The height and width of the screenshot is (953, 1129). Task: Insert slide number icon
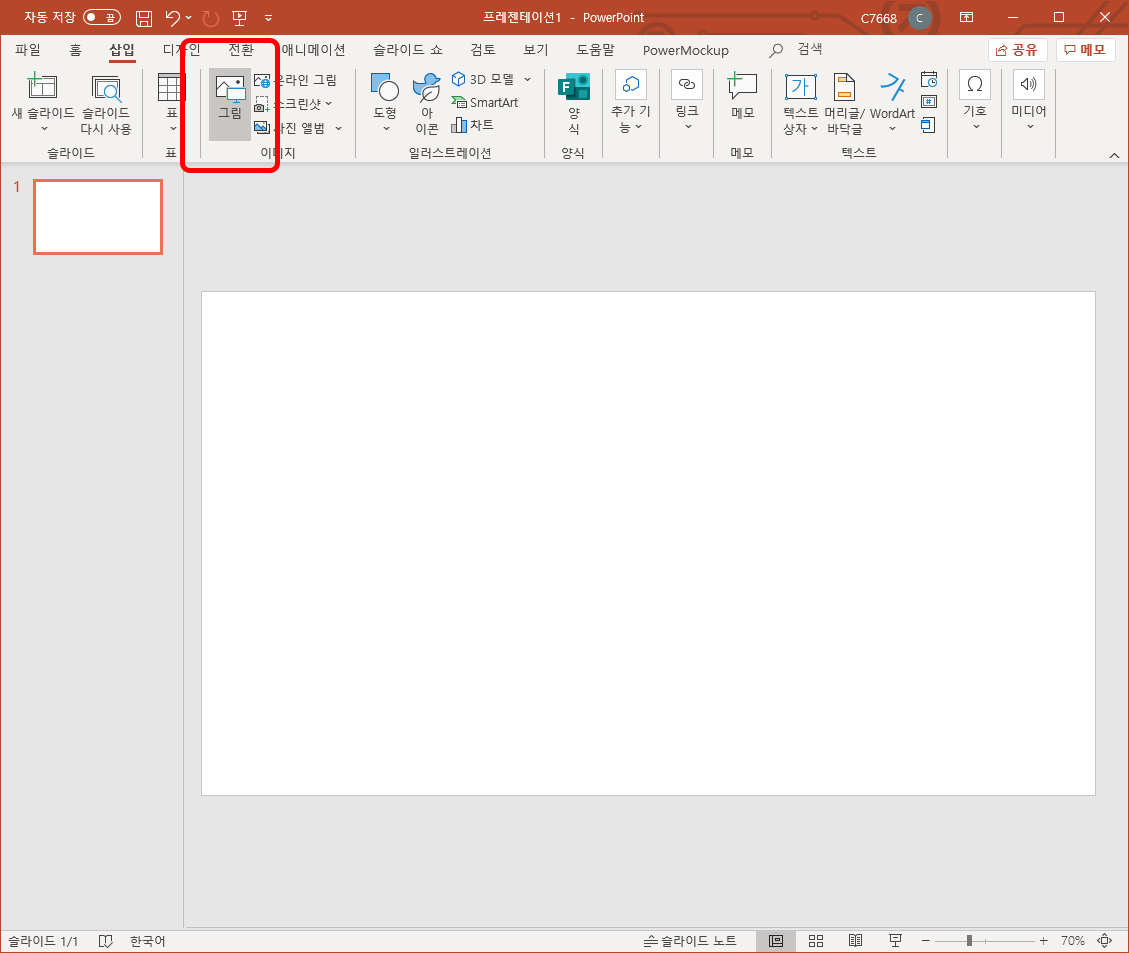tap(929, 102)
